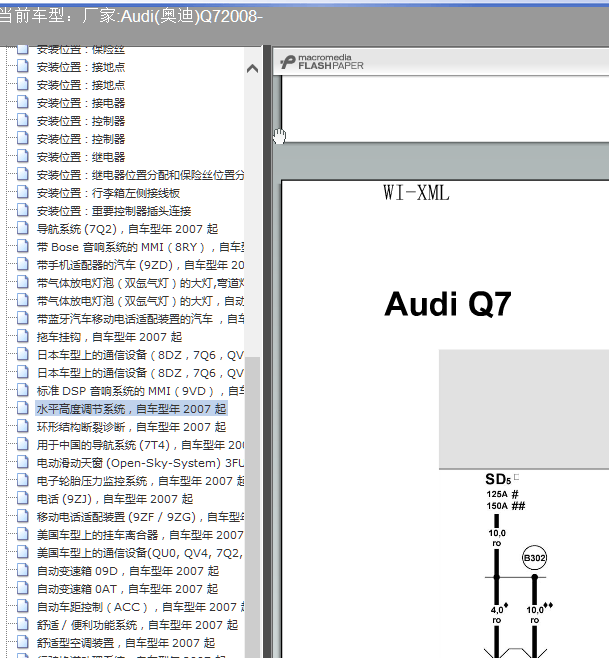Screen dimensions: 609x658
Task: Open 带蓝牙汽车移动电话适配装置的汽车 entry
Action: click(140, 319)
